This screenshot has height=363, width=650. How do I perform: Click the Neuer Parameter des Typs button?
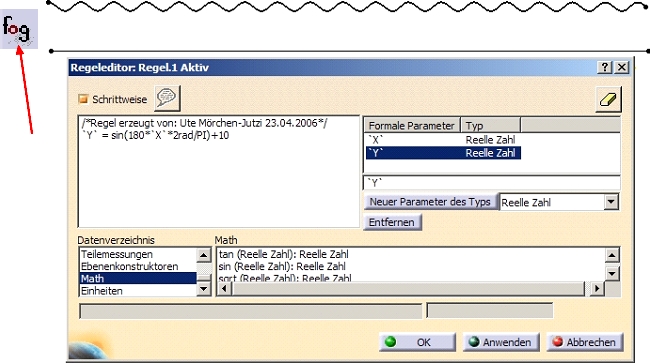point(430,202)
